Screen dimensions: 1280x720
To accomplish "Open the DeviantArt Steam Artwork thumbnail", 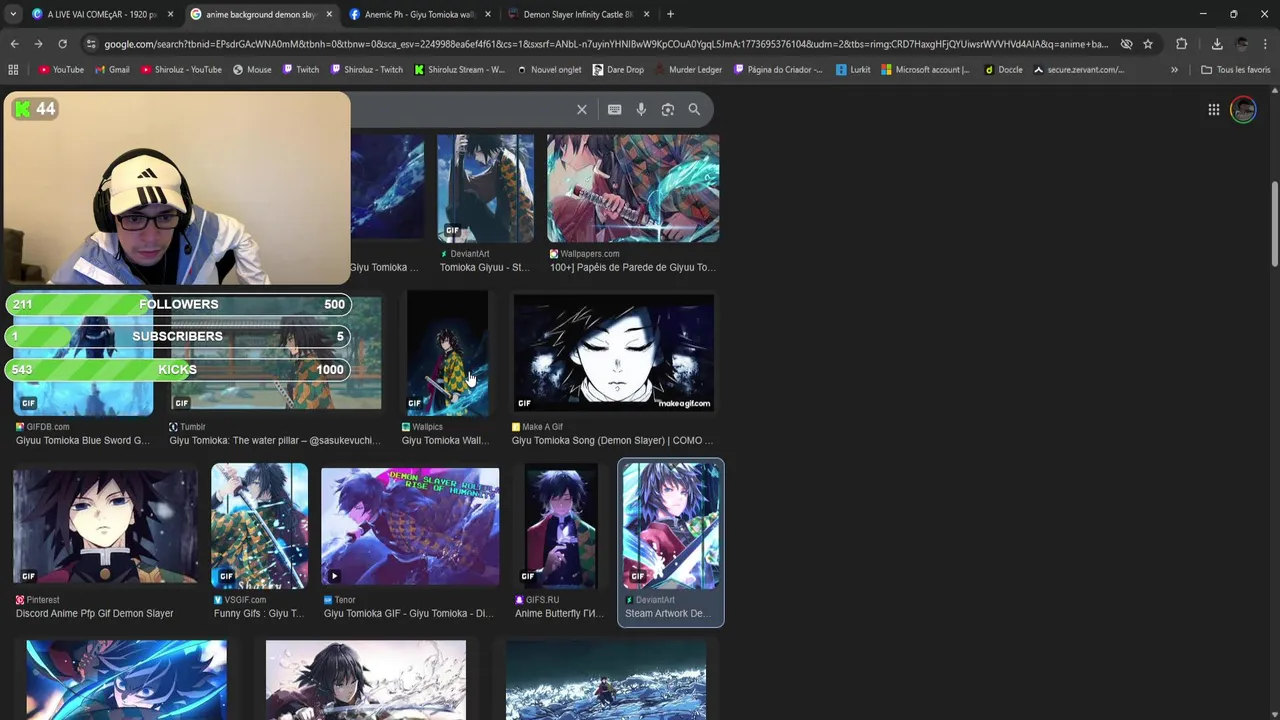I will pos(671,526).
